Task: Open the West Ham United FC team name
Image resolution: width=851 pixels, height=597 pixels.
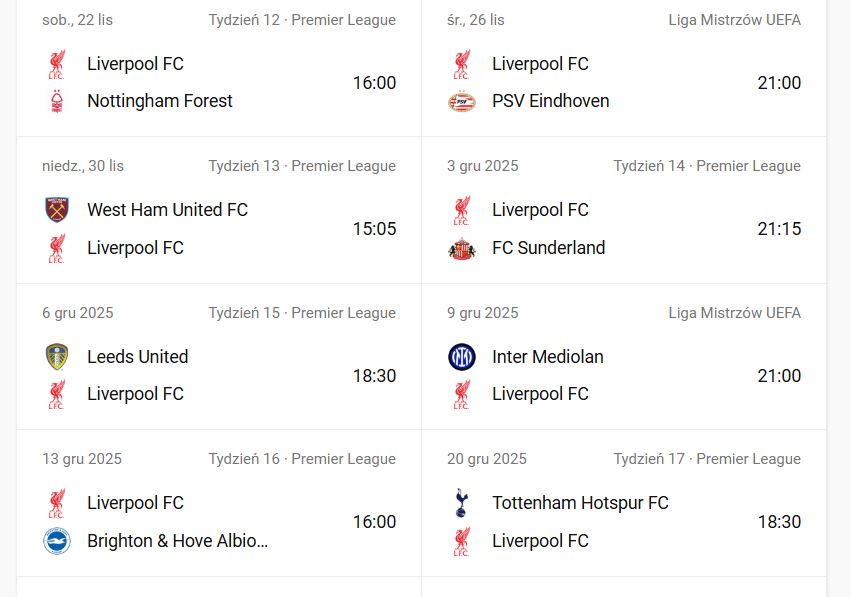Action: (167, 210)
